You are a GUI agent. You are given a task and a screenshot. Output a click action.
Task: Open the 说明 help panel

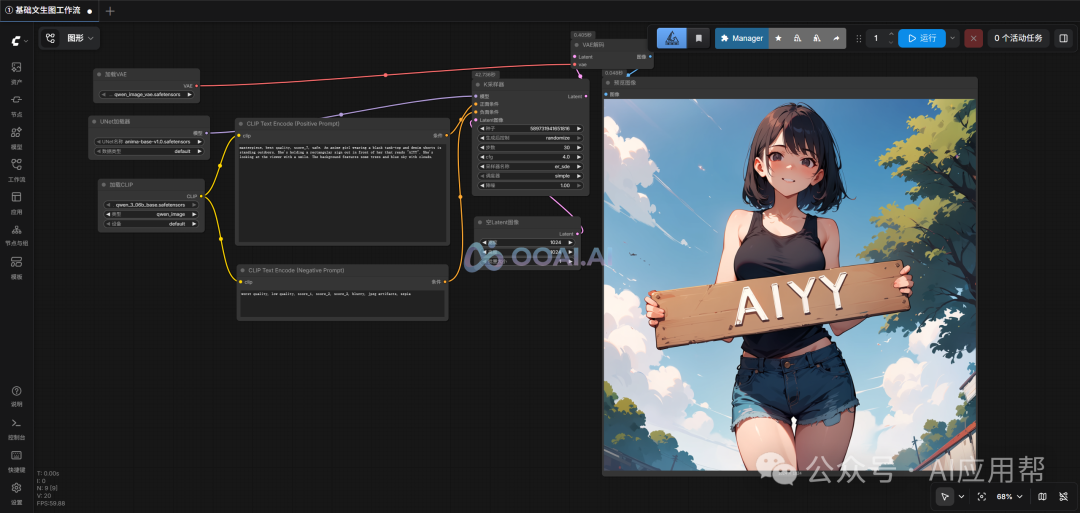[x=17, y=395]
